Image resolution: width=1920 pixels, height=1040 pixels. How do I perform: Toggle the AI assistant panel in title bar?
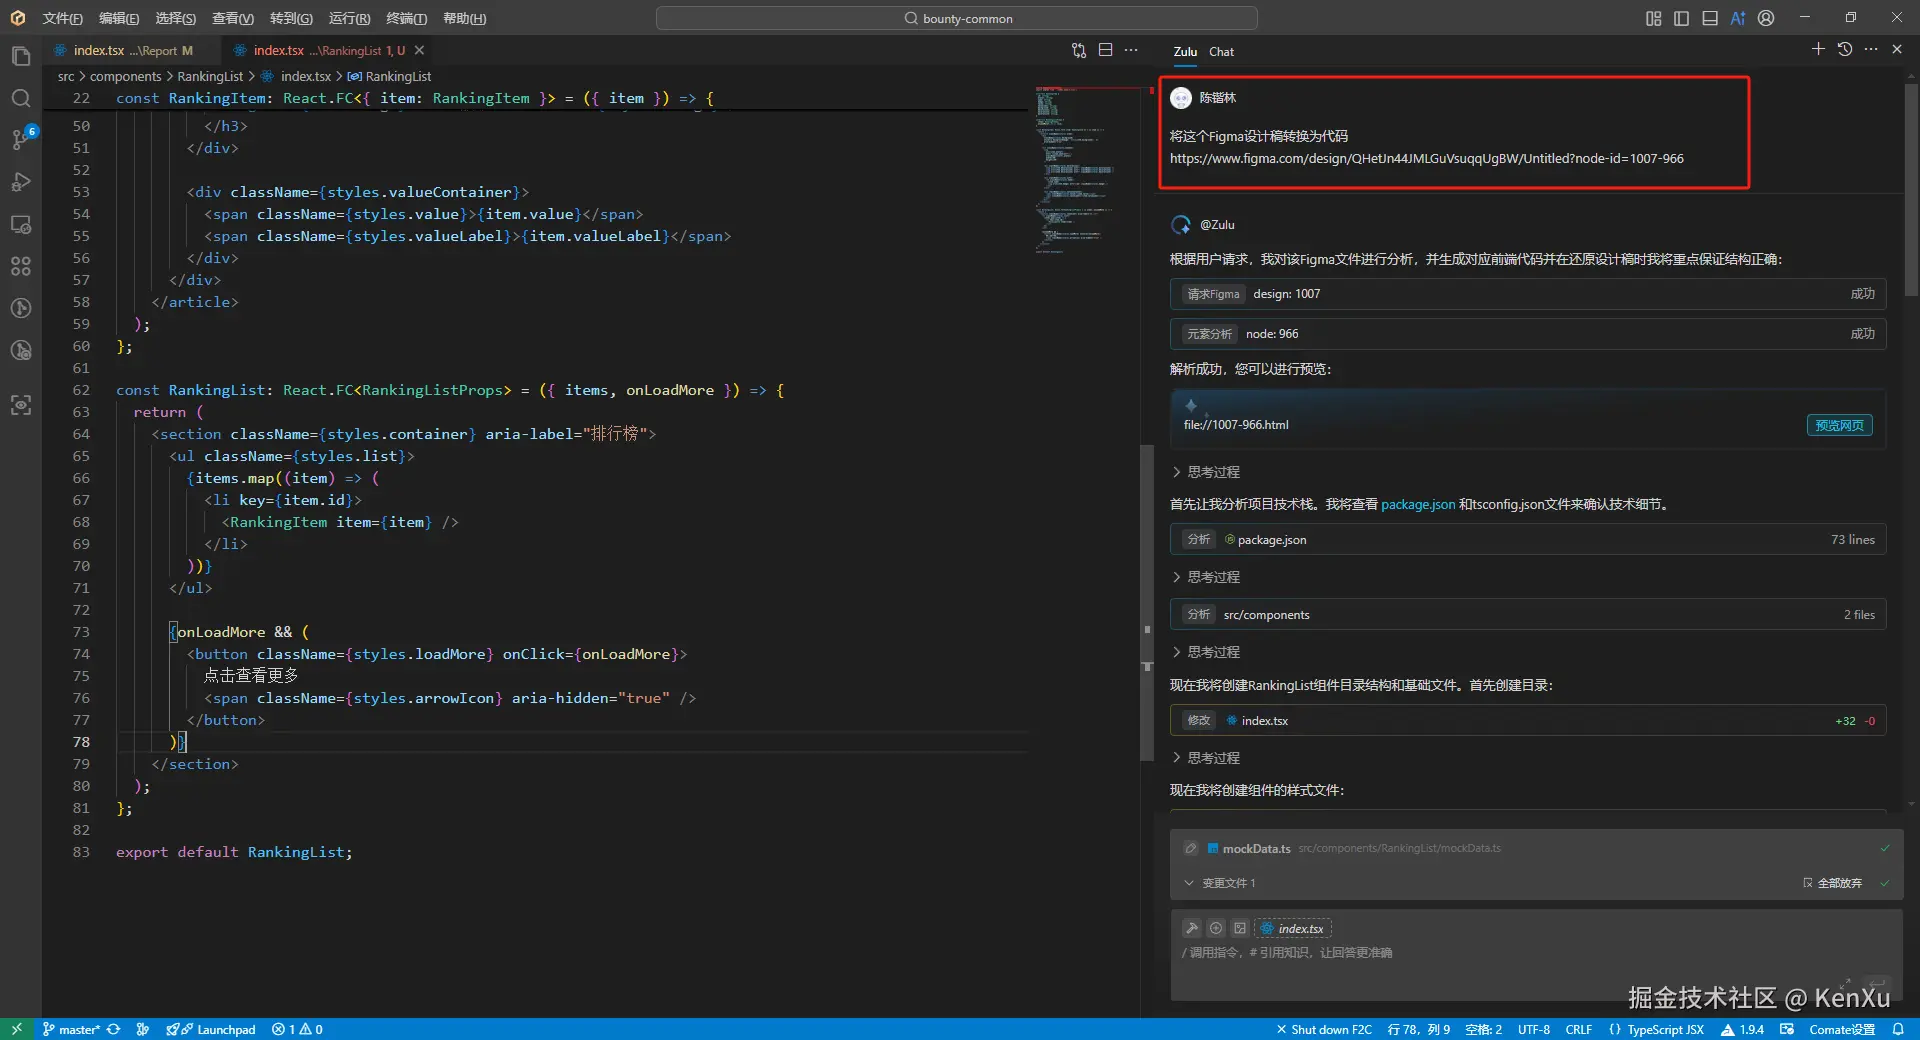click(1738, 18)
